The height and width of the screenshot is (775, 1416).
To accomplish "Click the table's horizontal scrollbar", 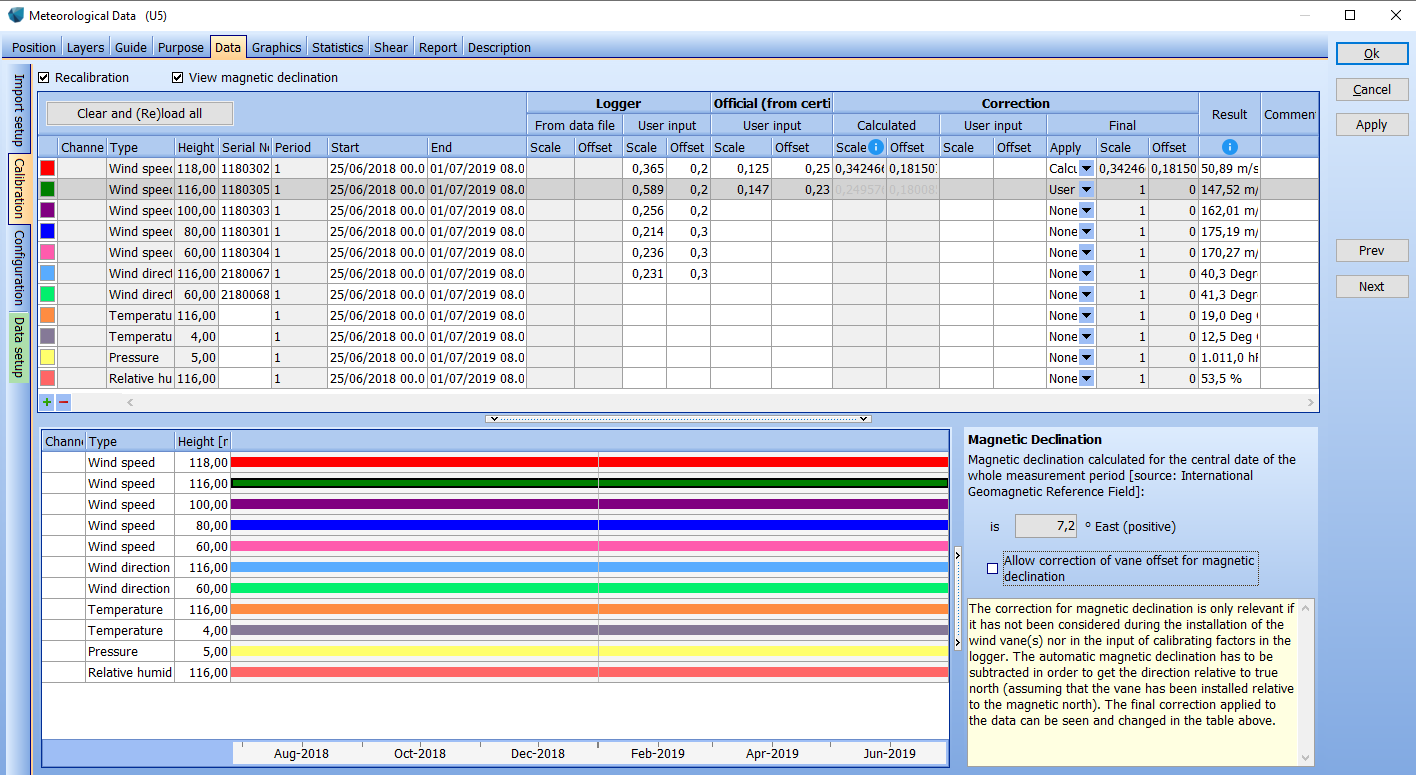I will click(719, 402).
